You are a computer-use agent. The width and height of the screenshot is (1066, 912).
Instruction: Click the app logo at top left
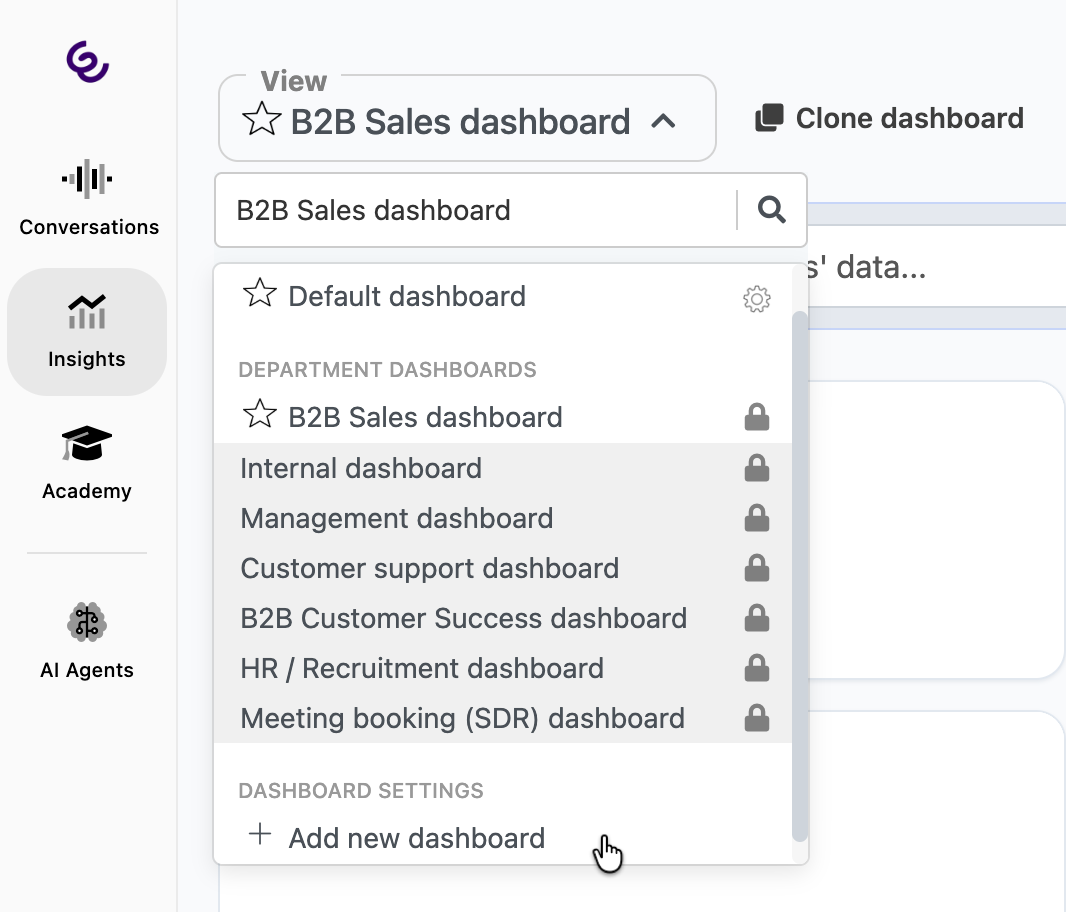tap(87, 61)
